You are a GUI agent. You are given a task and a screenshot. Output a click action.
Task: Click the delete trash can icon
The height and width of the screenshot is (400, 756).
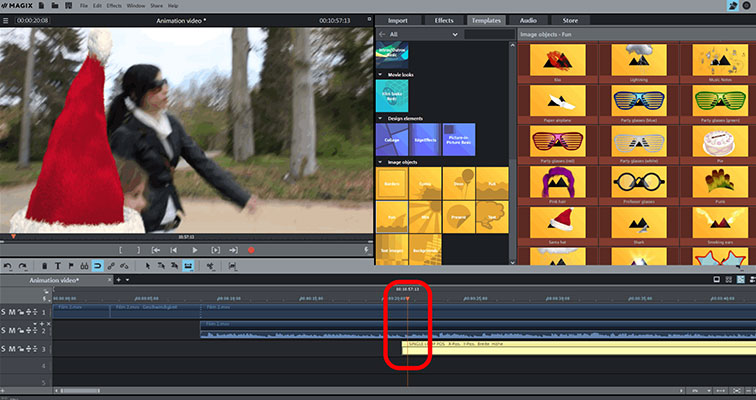[45, 266]
